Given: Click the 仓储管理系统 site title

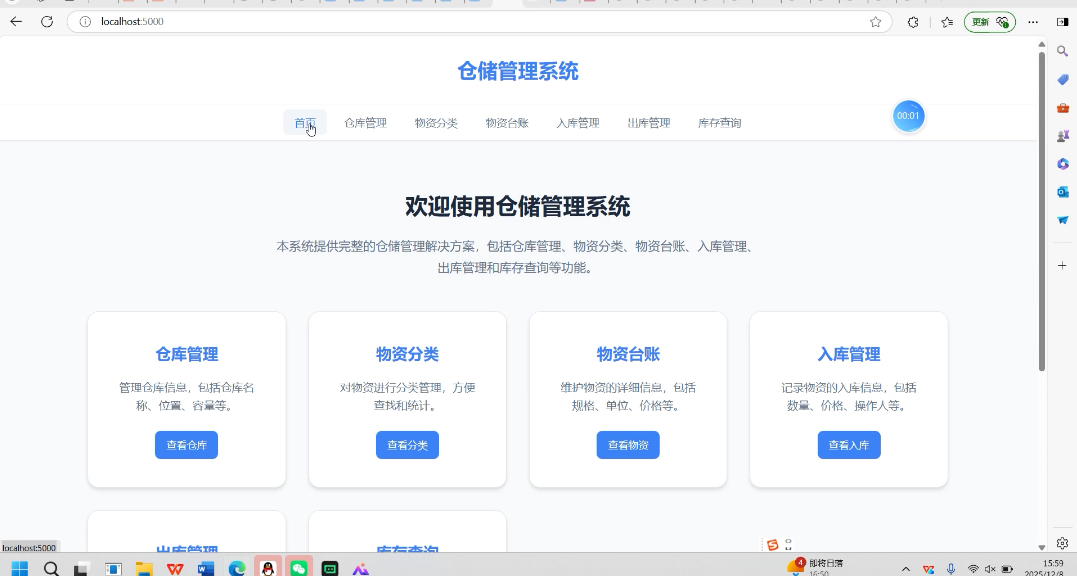Looking at the screenshot, I should 518,71.
